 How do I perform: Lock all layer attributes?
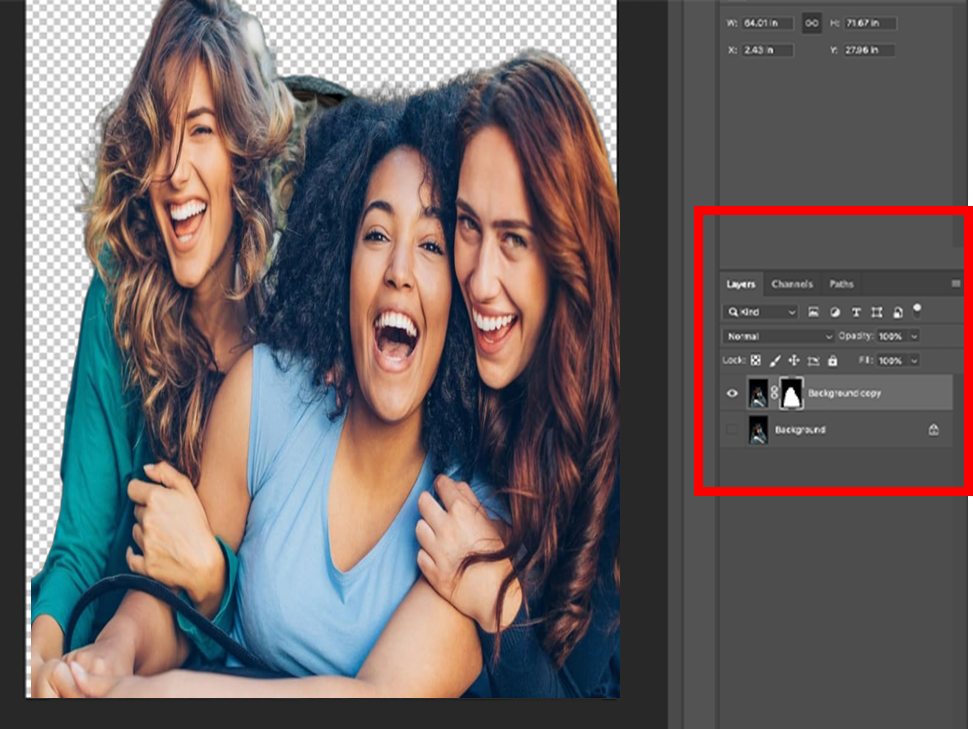coord(833,360)
